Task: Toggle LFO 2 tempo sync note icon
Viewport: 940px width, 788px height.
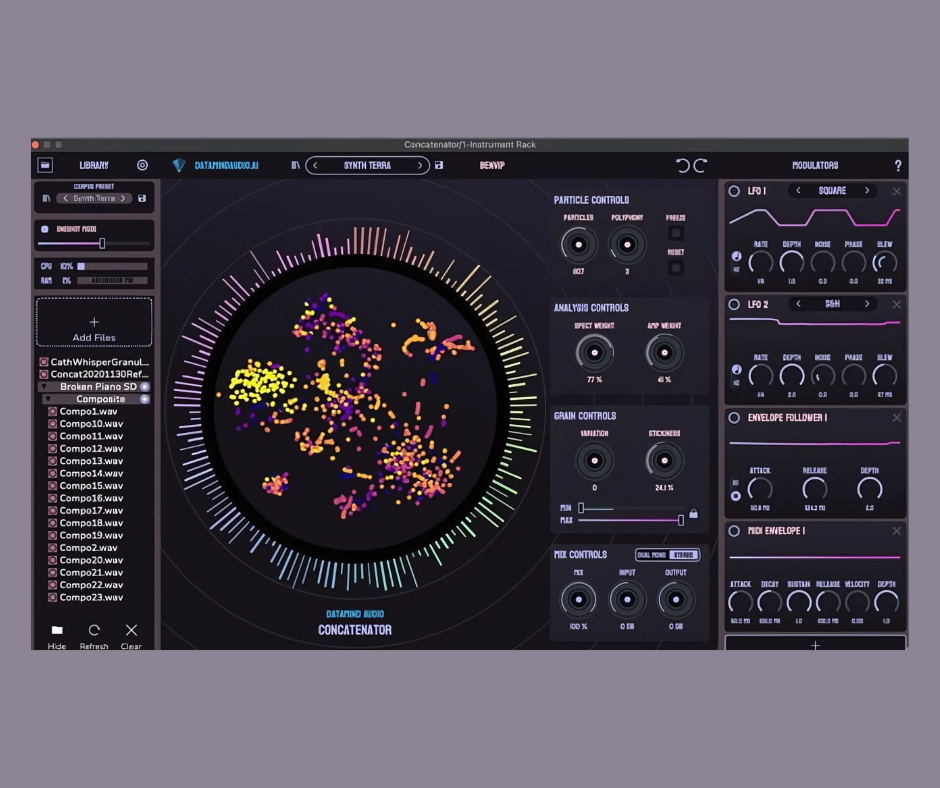Action: 736,369
